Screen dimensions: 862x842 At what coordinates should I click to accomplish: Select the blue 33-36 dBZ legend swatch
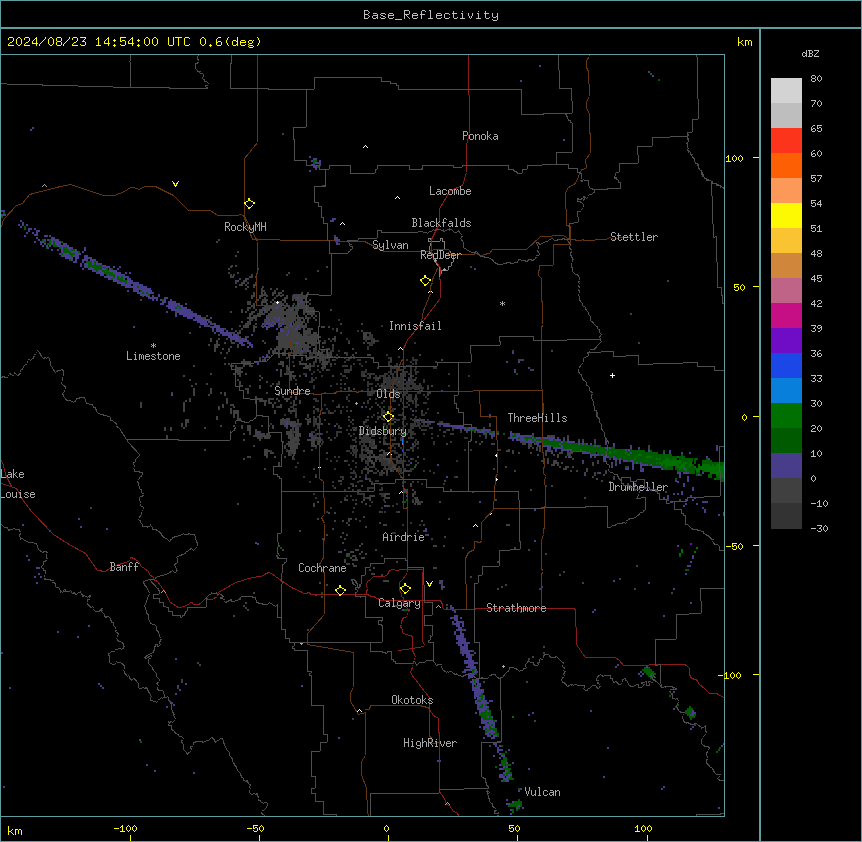pos(786,366)
